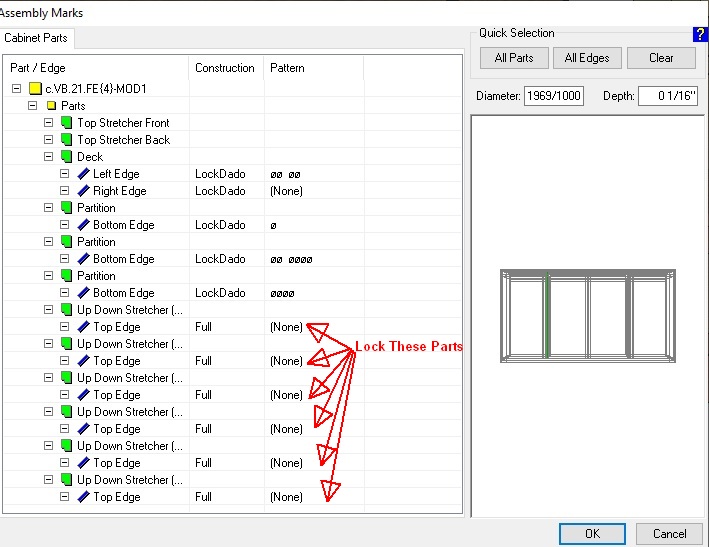Confirm with the OK button

click(x=592, y=533)
